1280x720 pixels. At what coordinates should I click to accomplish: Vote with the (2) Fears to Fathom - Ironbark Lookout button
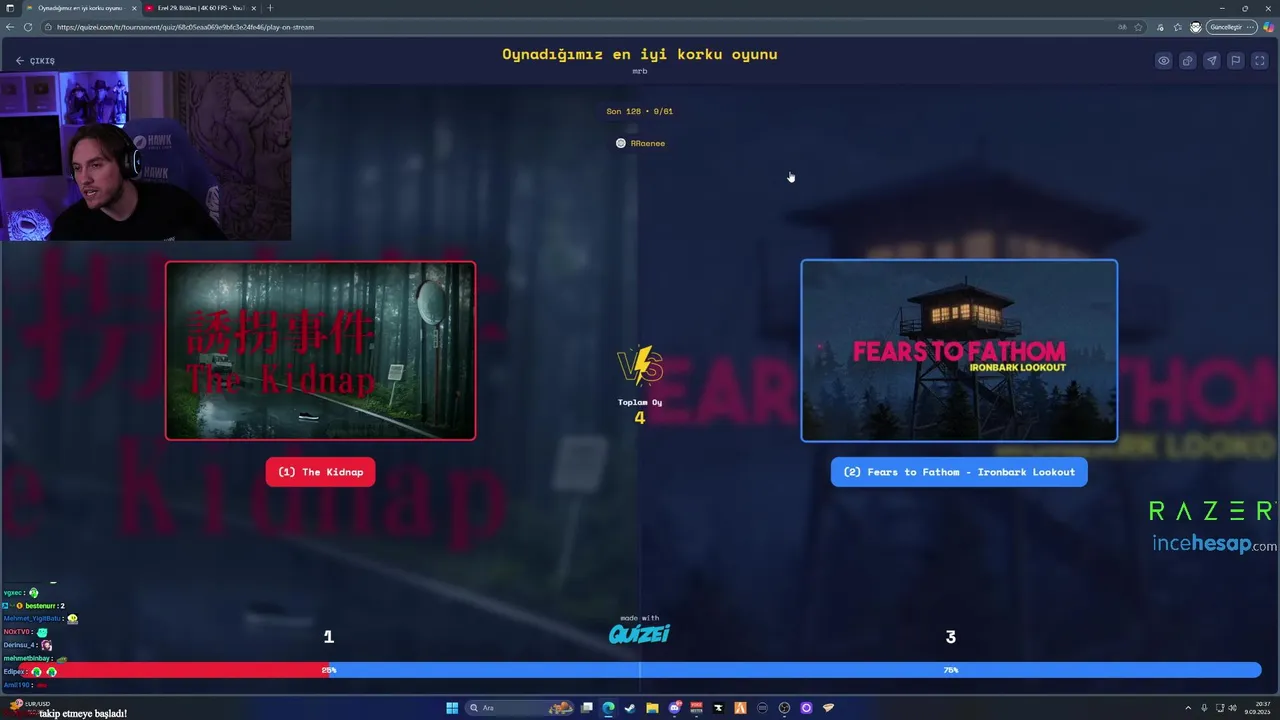tap(959, 472)
